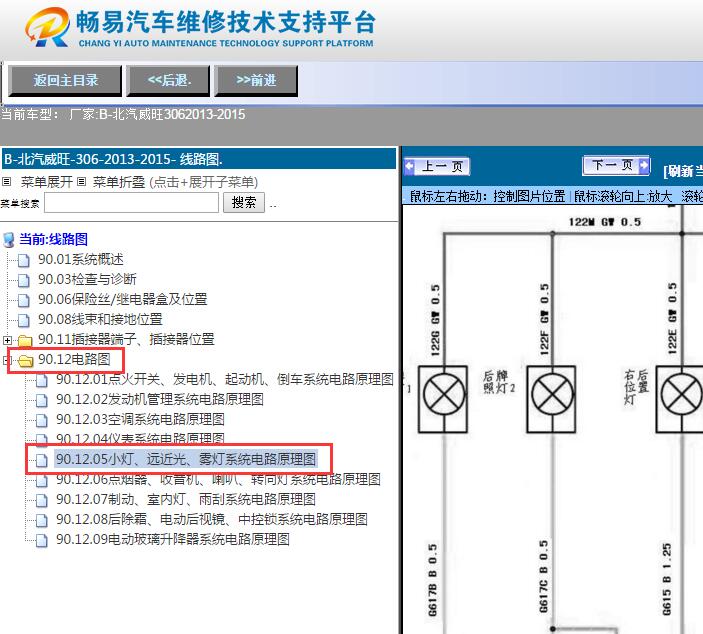Open 90.06保险丝/继电器盒及位置
Screen dimensions: 703x634
coord(122,299)
